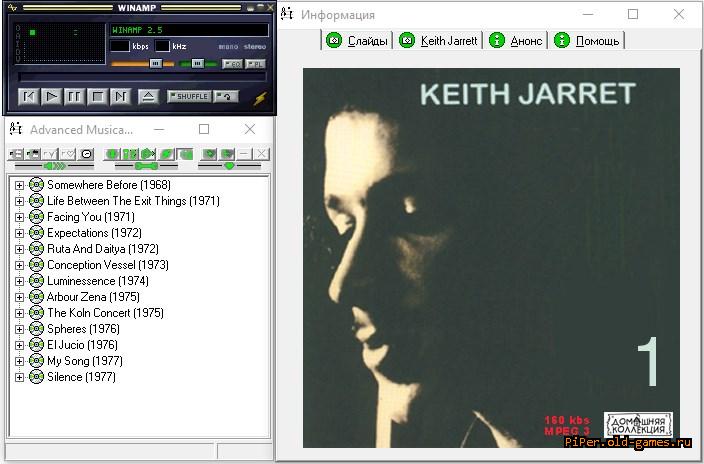The height and width of the screenshot is (464, 704).
Task: Open the Keith Jarrett tab
Action: point(438,40)
